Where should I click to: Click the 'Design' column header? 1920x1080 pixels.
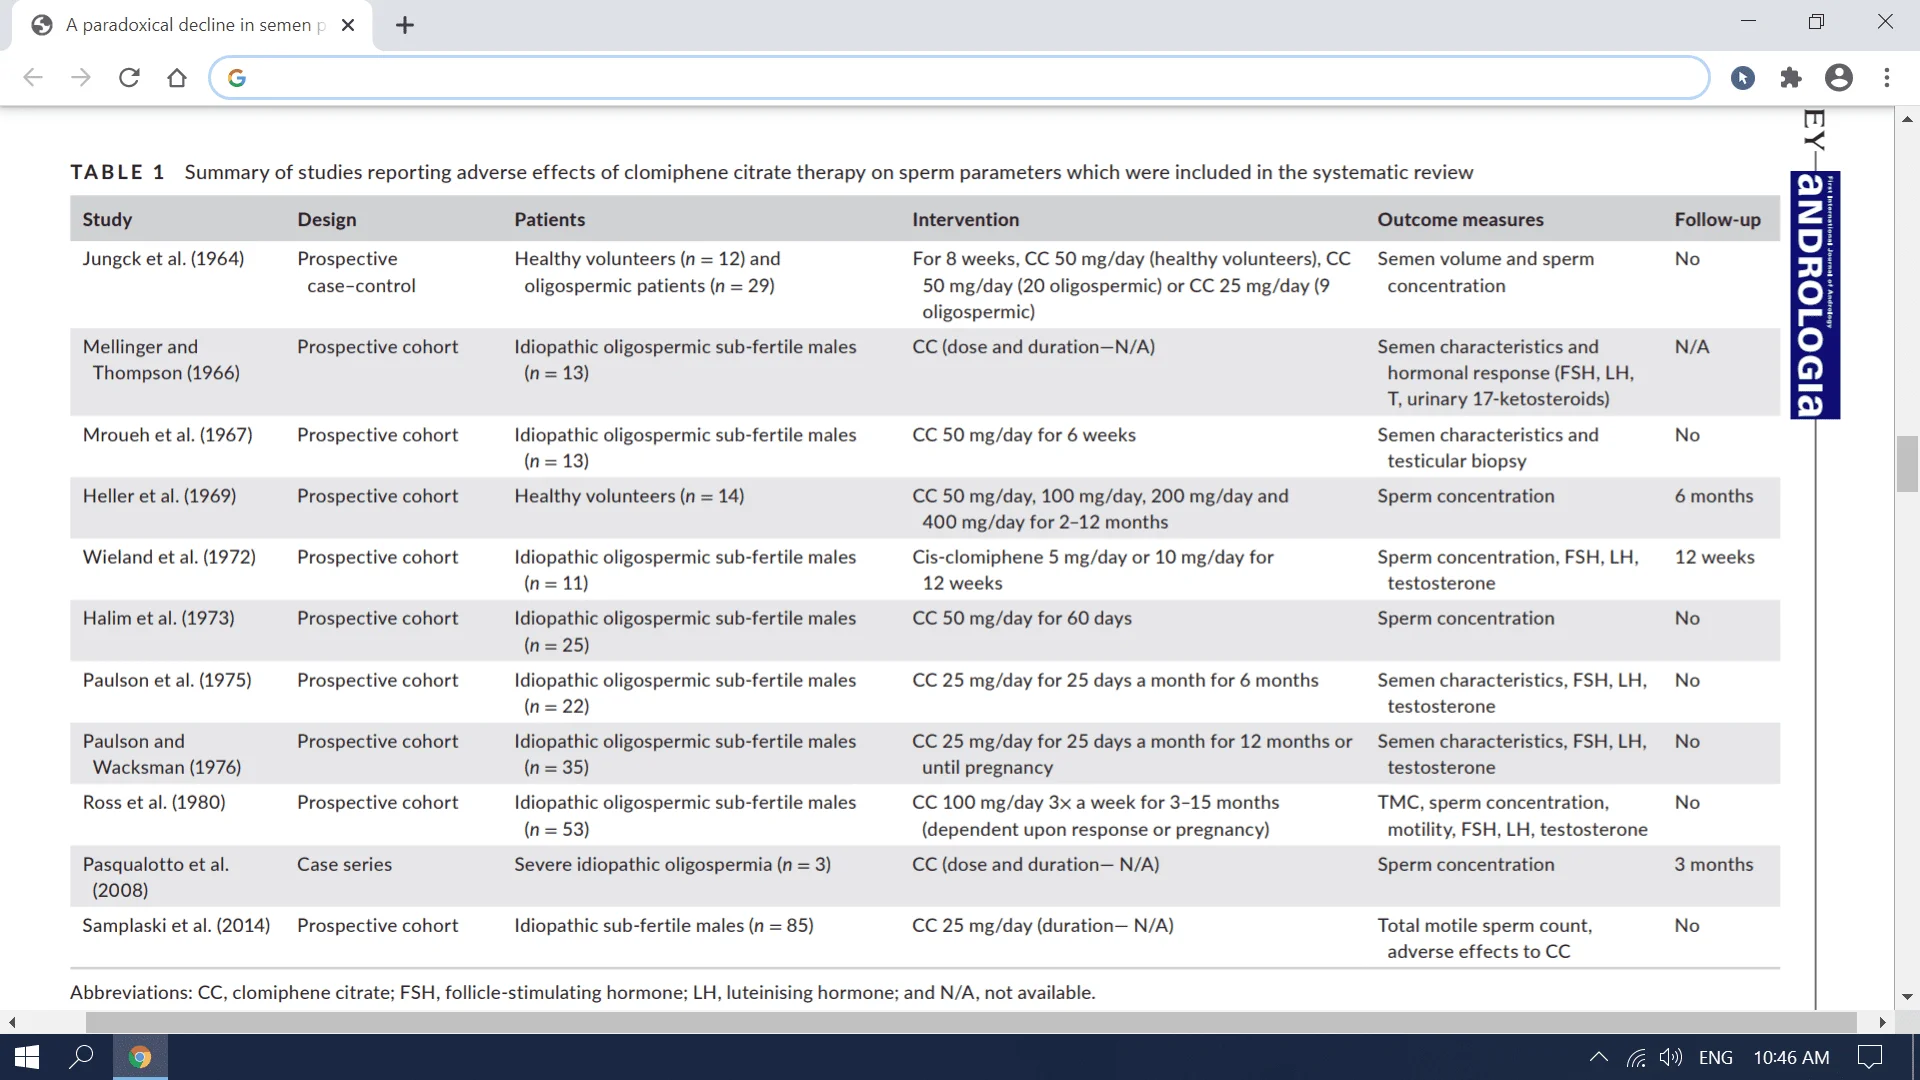(327, 219)
